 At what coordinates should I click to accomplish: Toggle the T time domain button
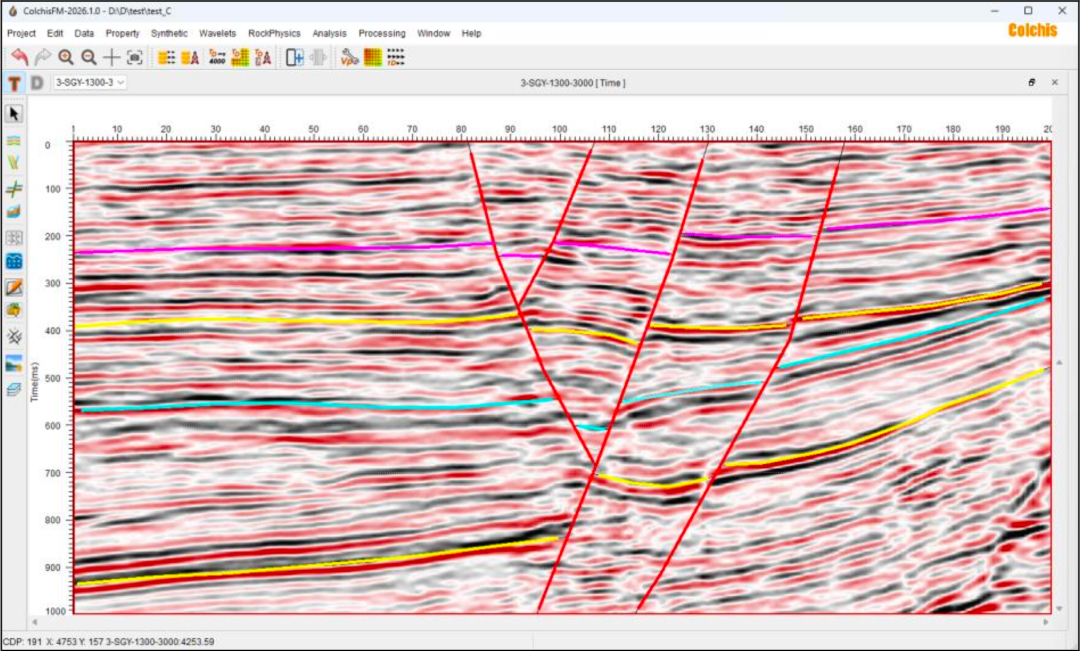[15, 83]
